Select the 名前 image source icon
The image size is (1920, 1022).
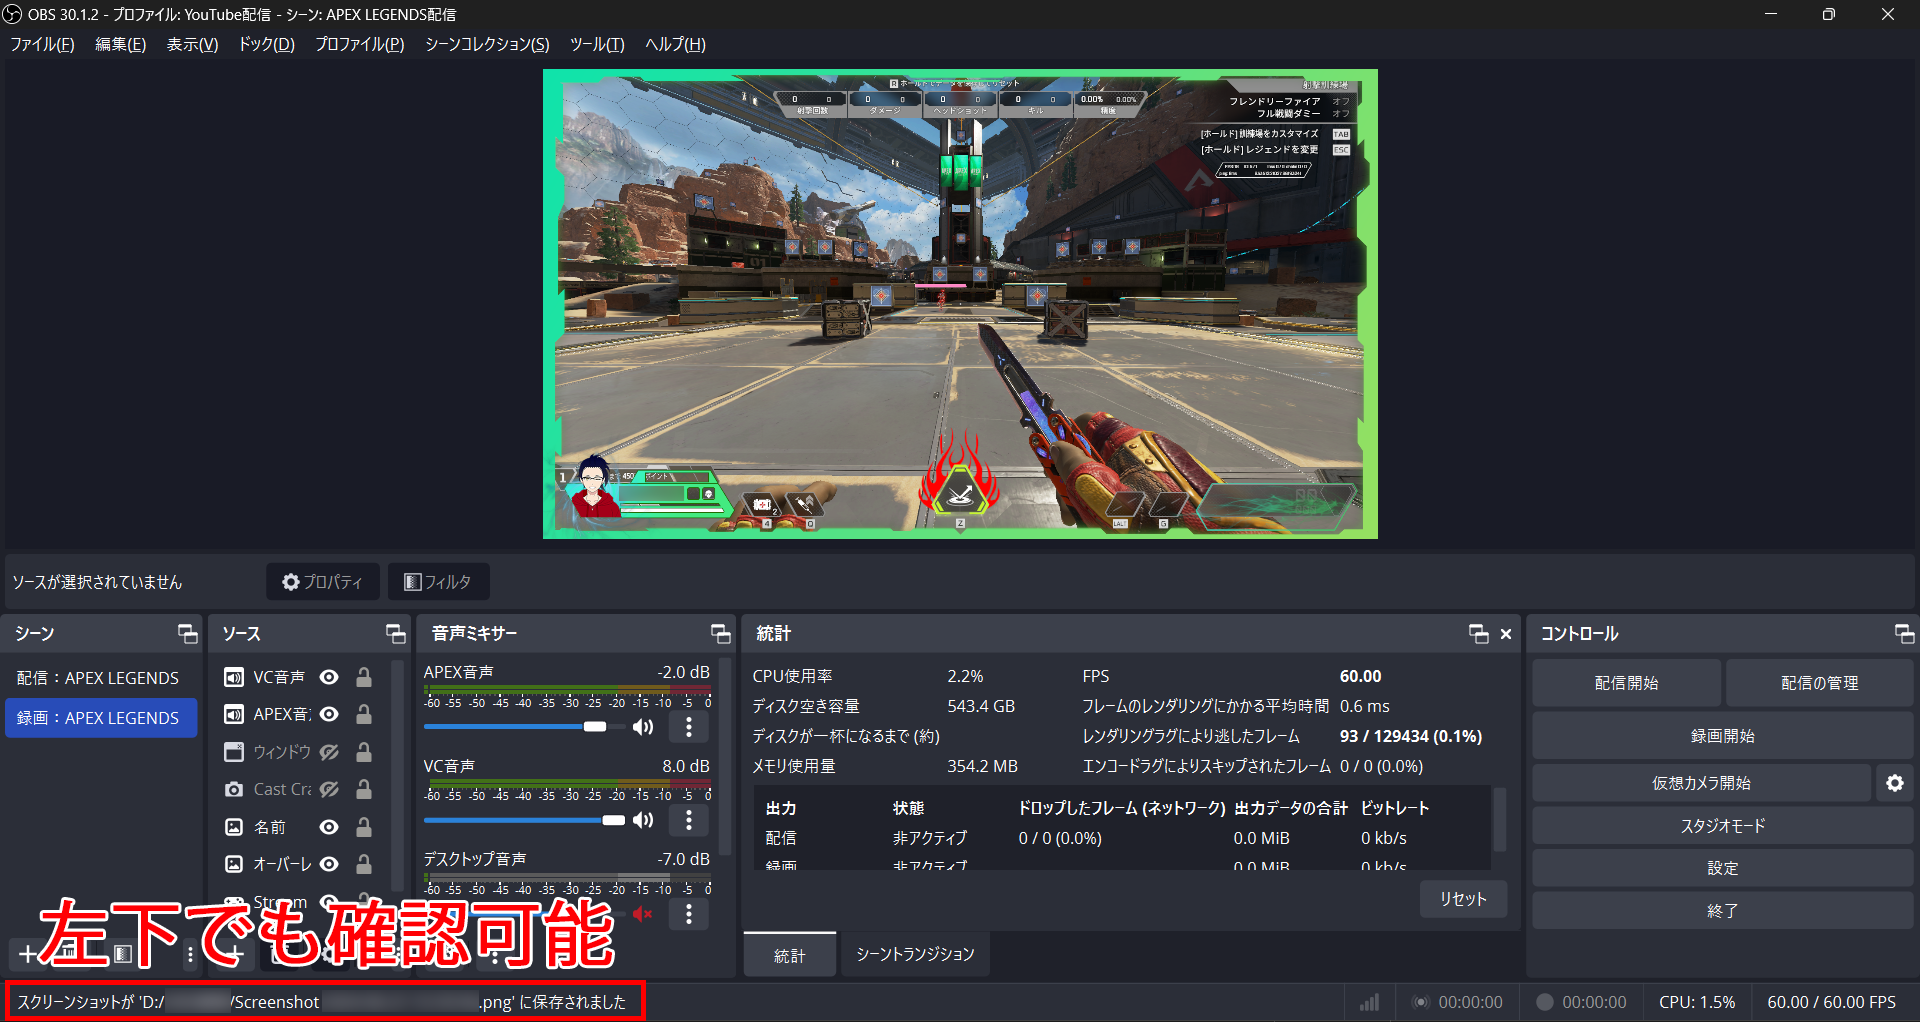tap(234, 827)
